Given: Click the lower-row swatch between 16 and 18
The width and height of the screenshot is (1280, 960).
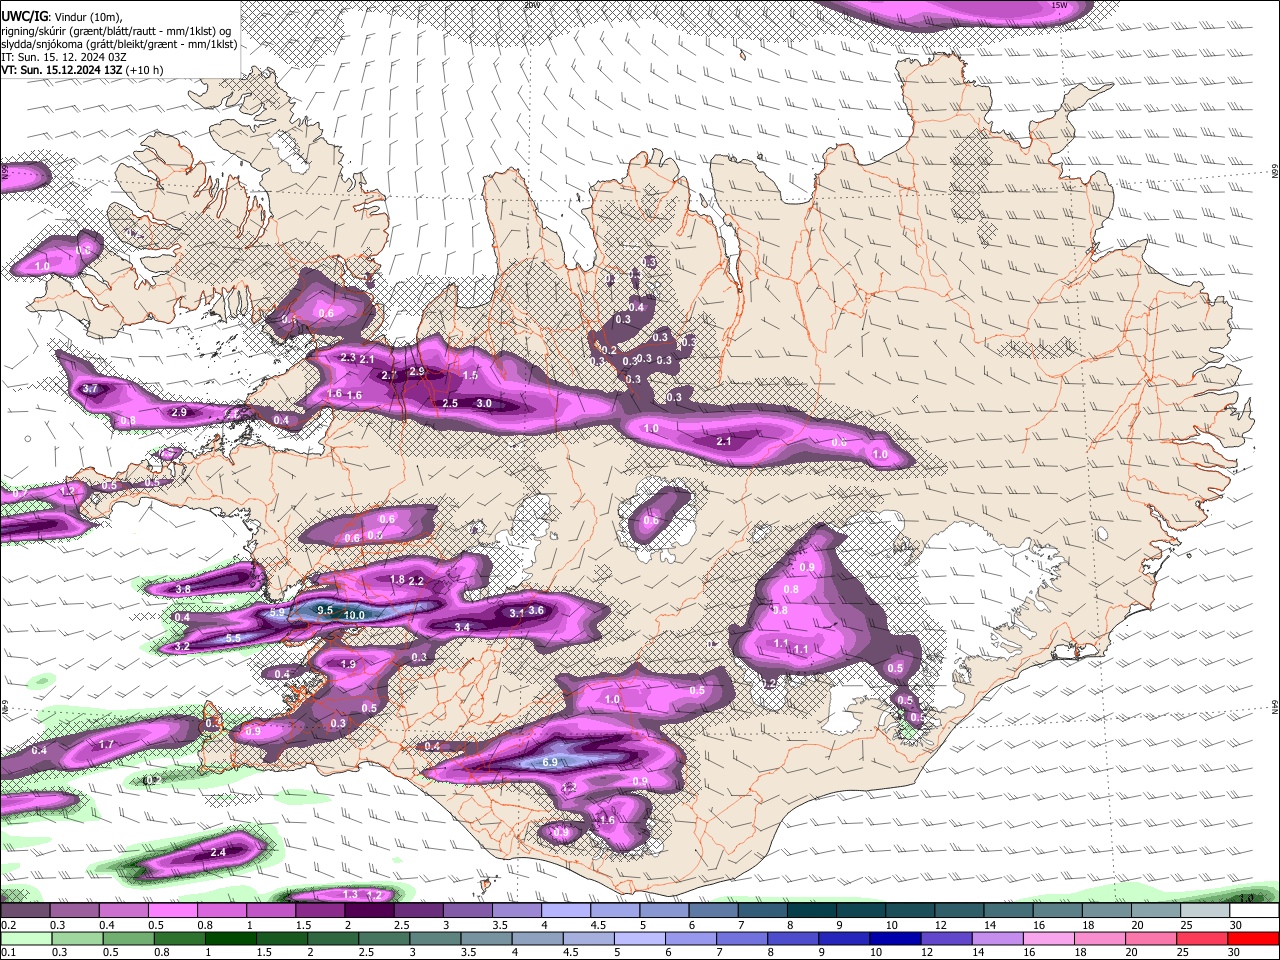Looking at the screenshot, I should click(1047, 939).
